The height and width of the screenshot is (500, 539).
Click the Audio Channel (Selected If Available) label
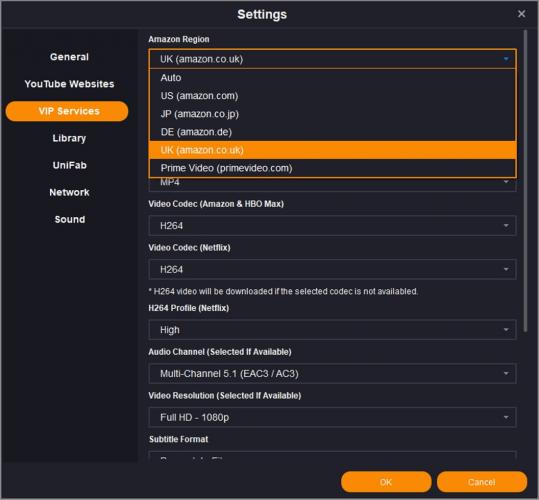[x=220, y=352]
